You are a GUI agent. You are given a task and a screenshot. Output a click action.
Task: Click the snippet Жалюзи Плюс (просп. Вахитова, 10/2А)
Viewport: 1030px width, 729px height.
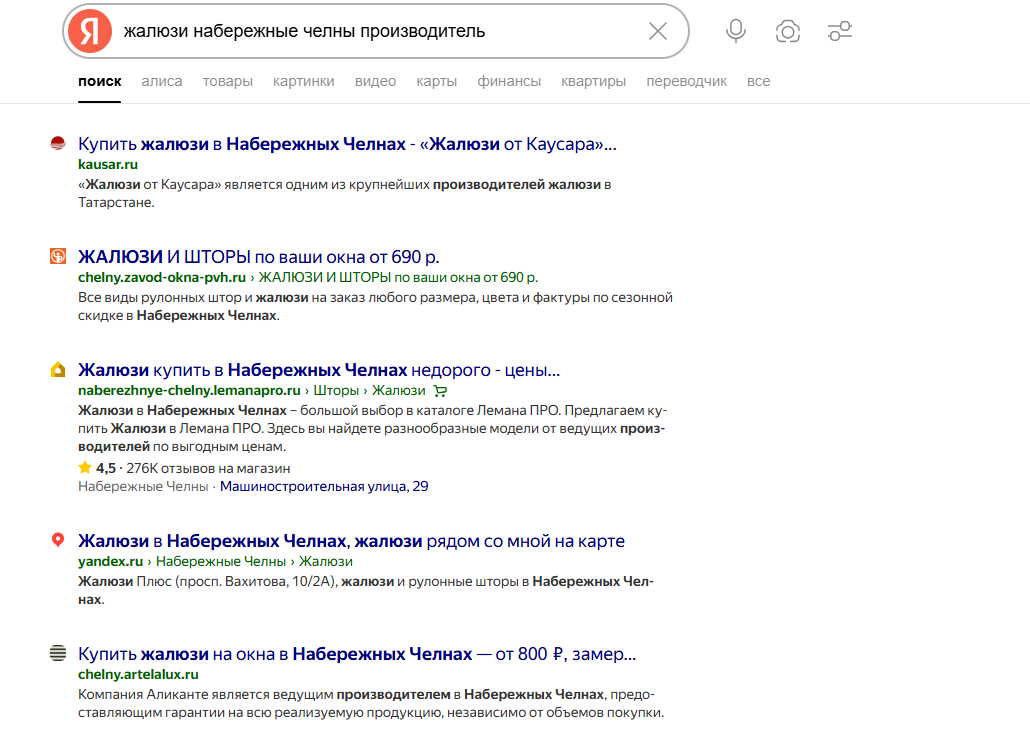[366, 590]
